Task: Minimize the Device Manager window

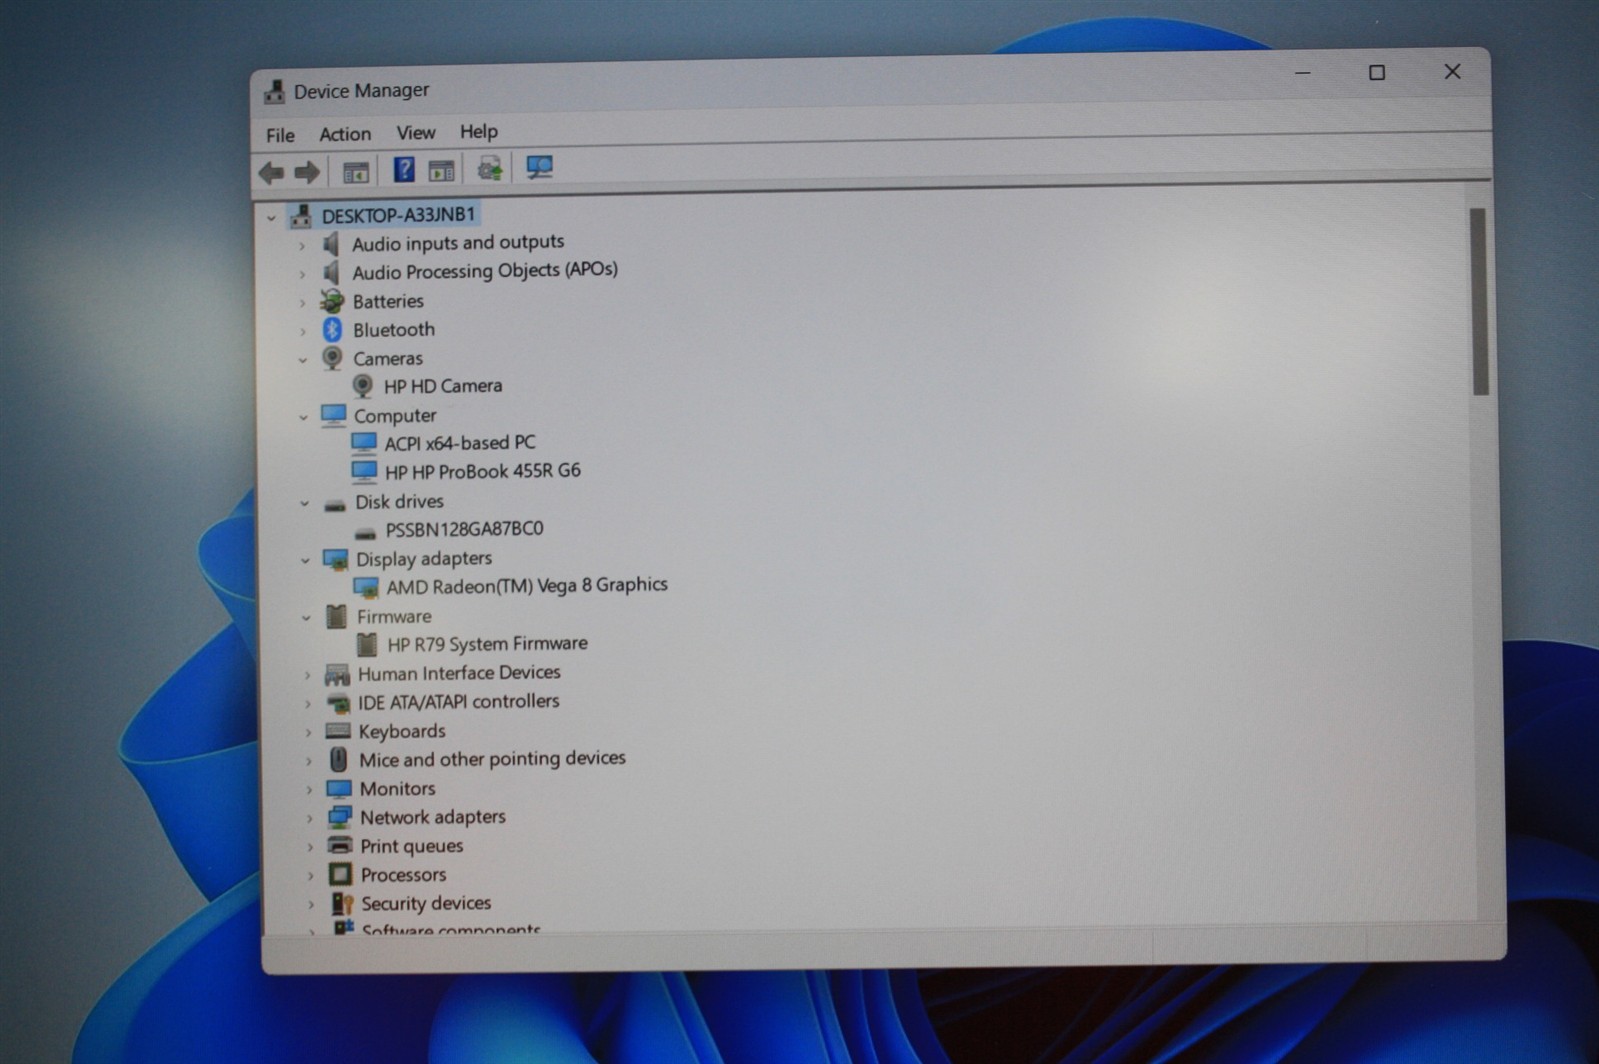Action: 1302,73
